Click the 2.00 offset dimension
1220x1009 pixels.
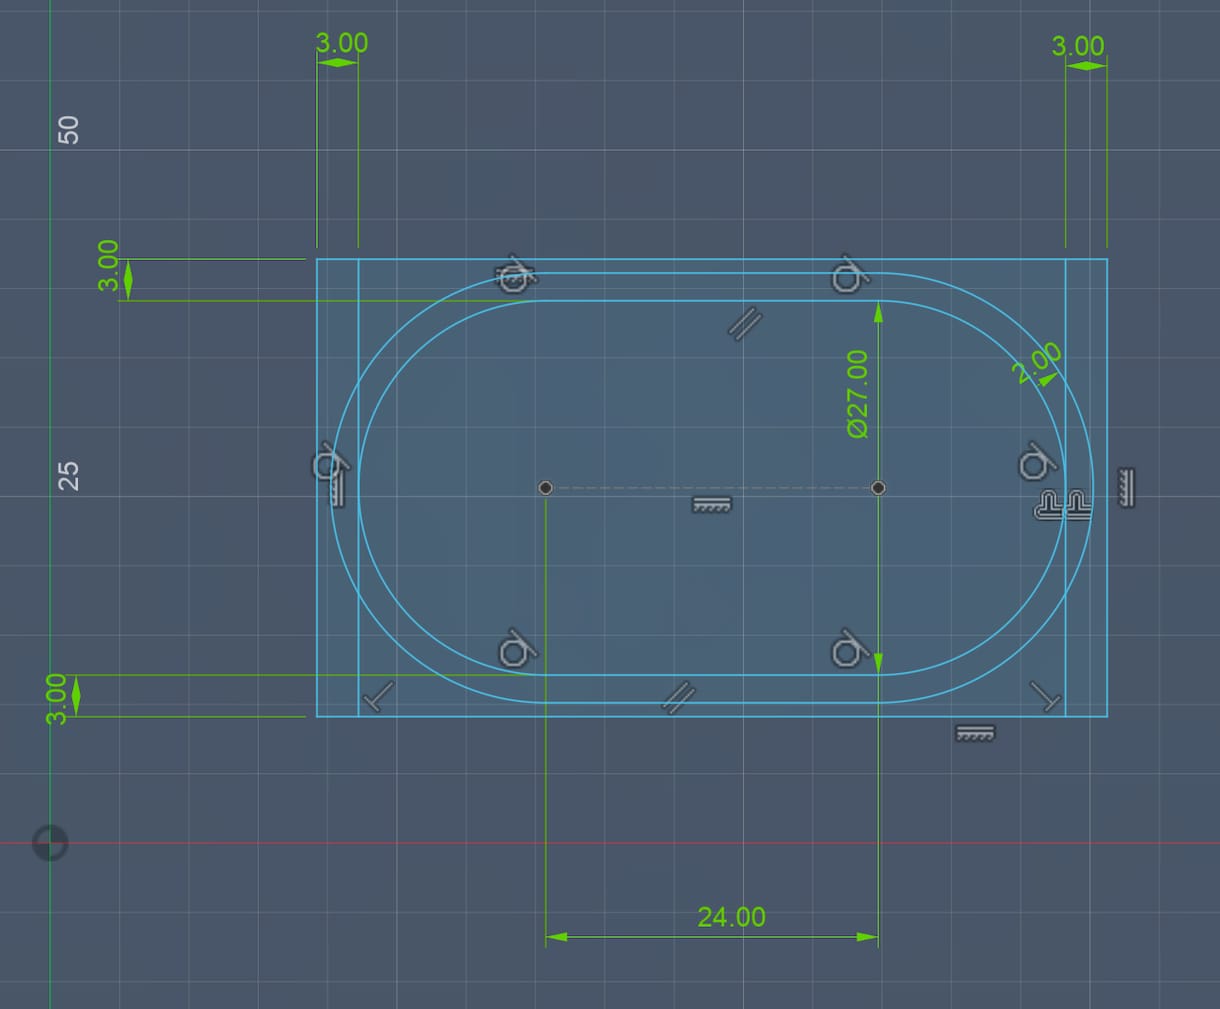tap(1036, 363)
